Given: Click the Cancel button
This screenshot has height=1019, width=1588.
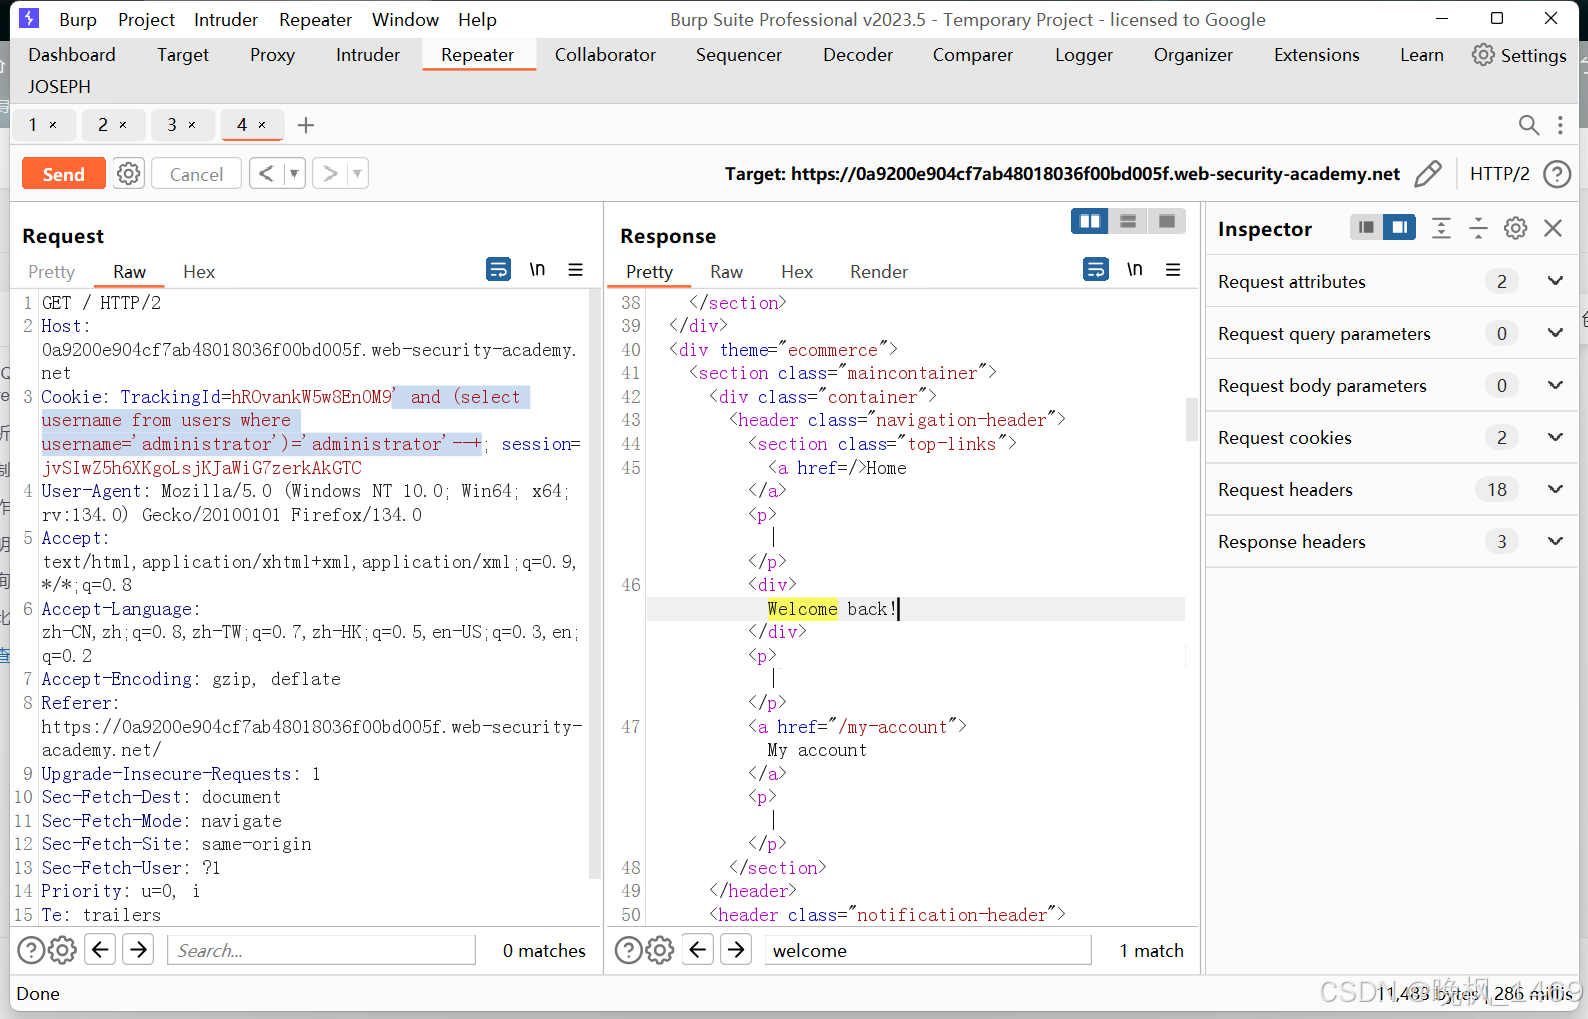Looking at the screenshot, I should point(196,174).
